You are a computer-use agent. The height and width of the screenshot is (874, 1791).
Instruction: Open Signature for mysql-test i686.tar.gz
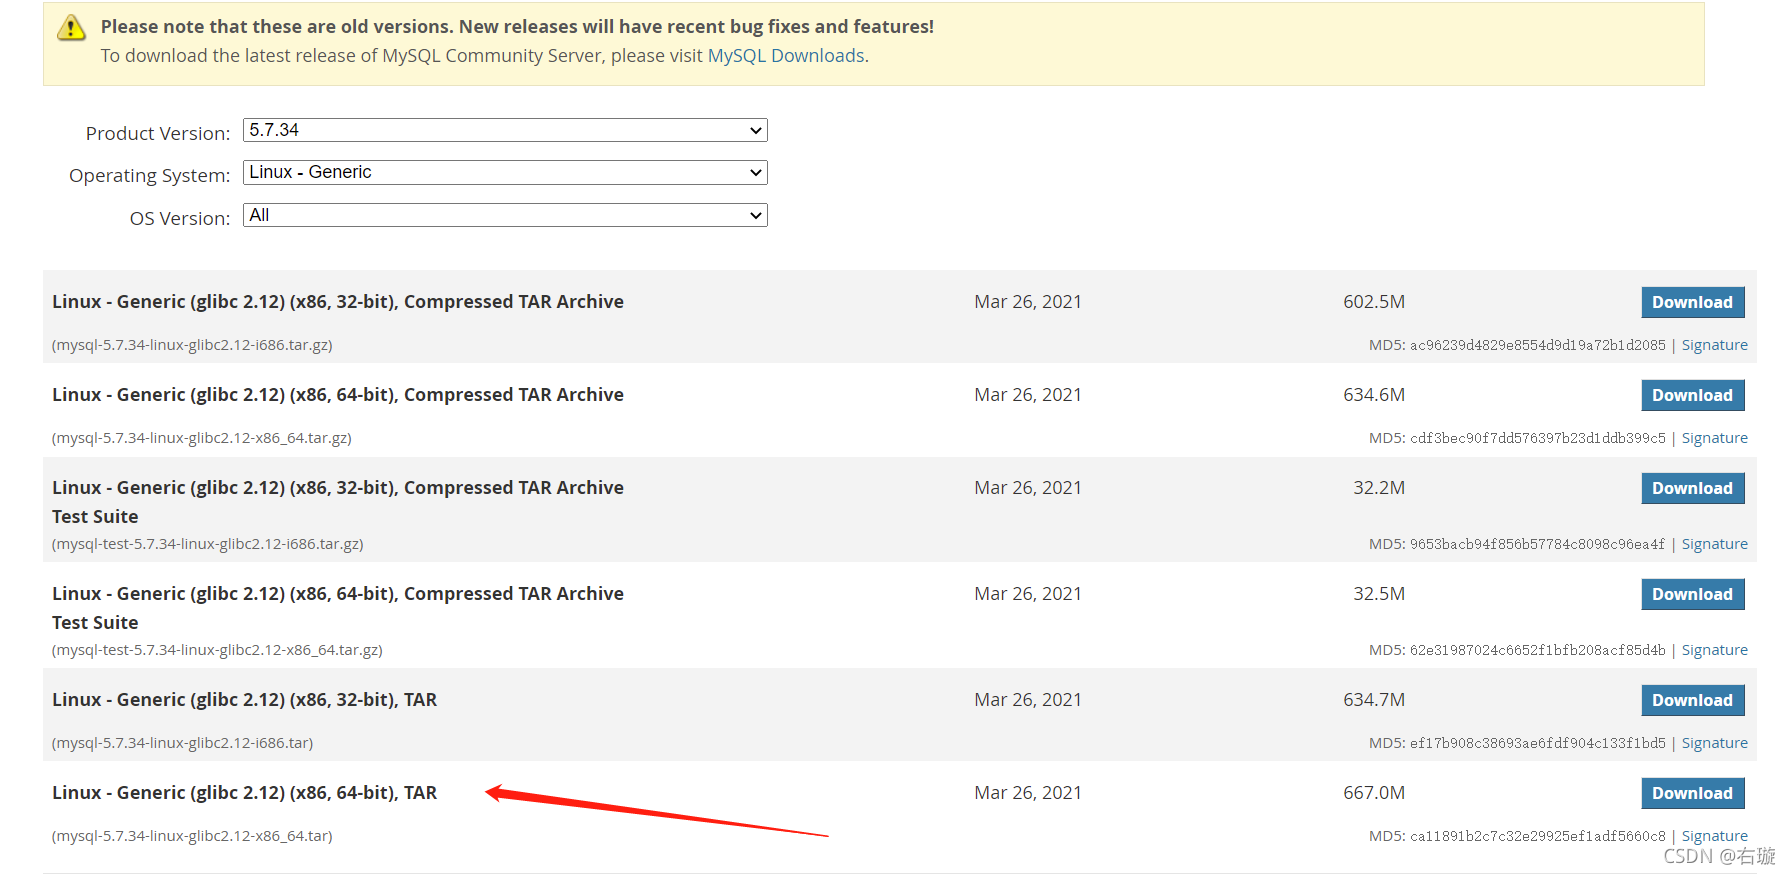click(1714, 544)
